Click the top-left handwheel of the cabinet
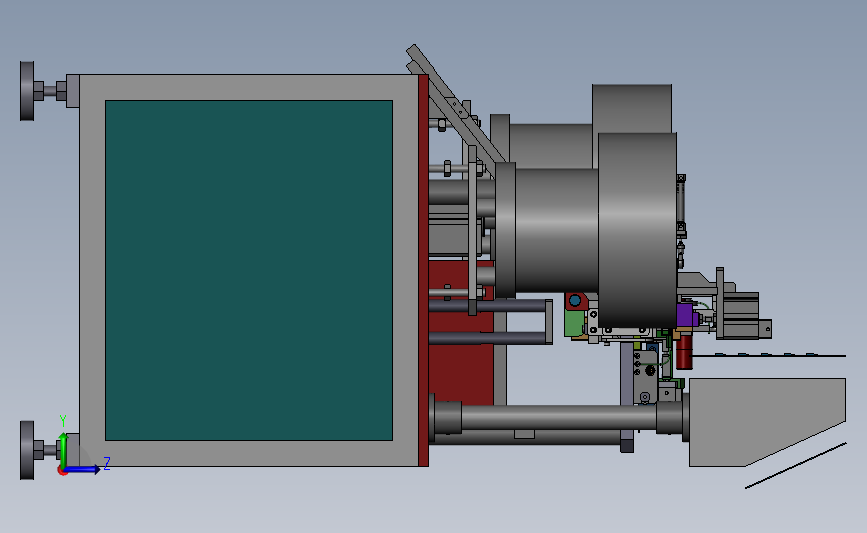 (27, 91)
